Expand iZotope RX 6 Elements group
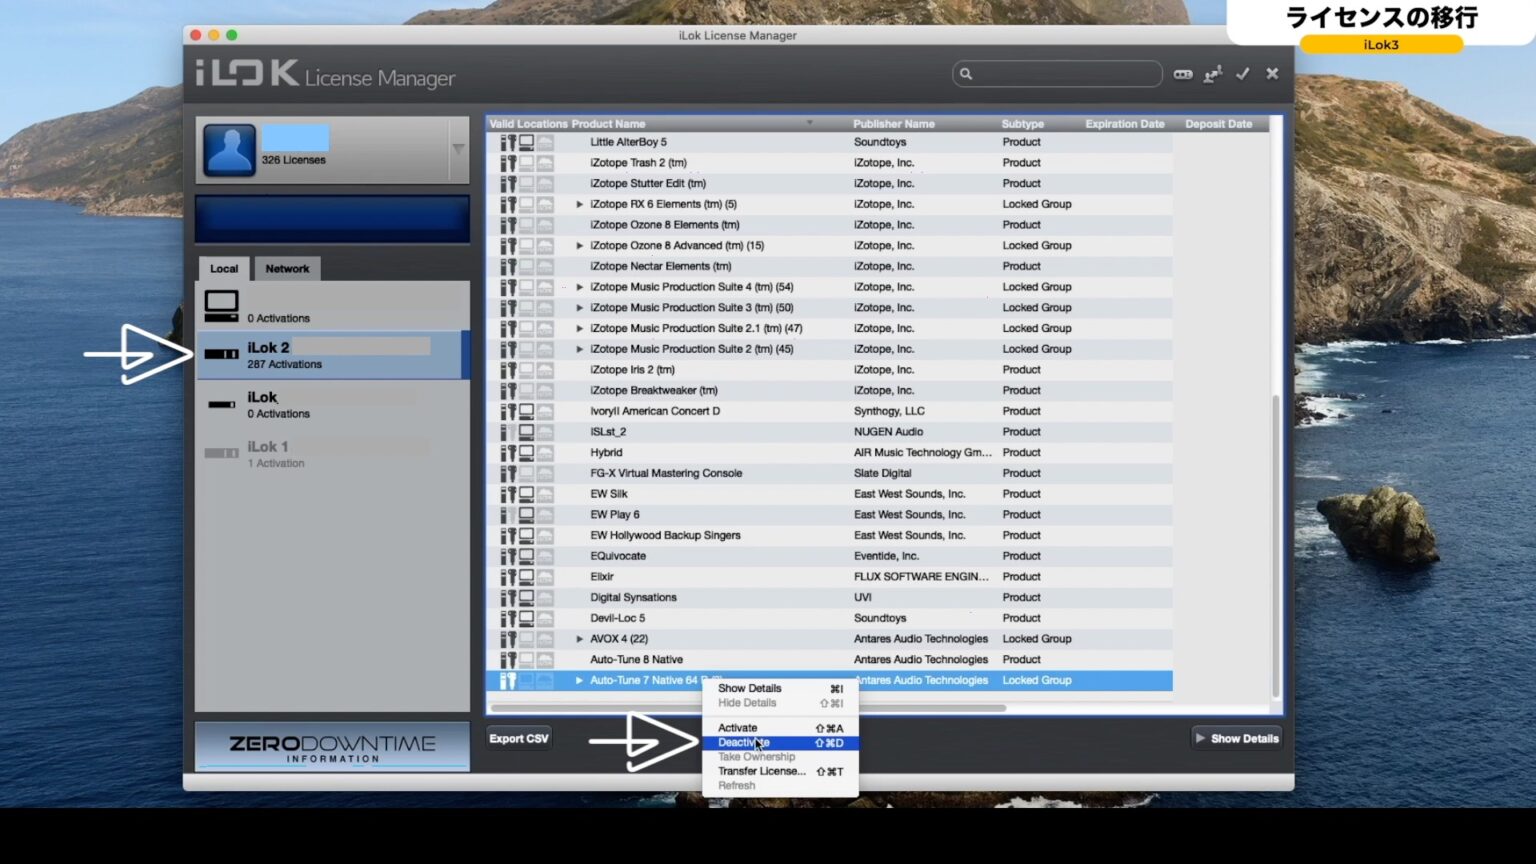Viewport: 1536px width, 864px height. tap(579, 204)
